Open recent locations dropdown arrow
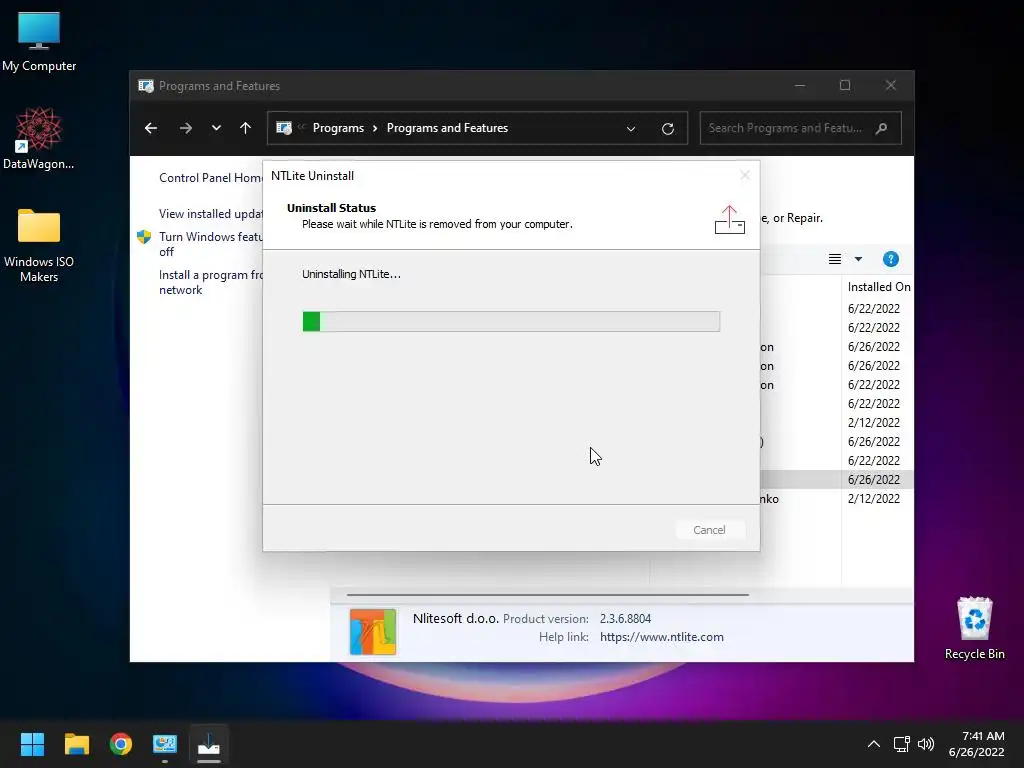The width and height of the screenshot is (1024, 768). (216, 128)
